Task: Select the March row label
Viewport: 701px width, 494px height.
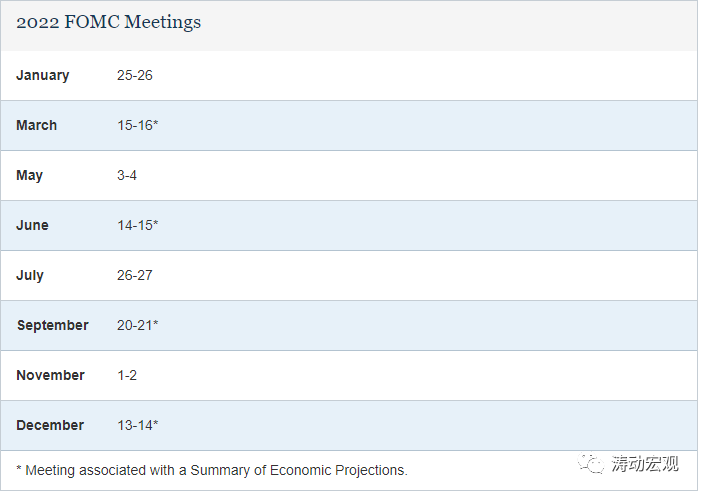Action: (37, 125)
